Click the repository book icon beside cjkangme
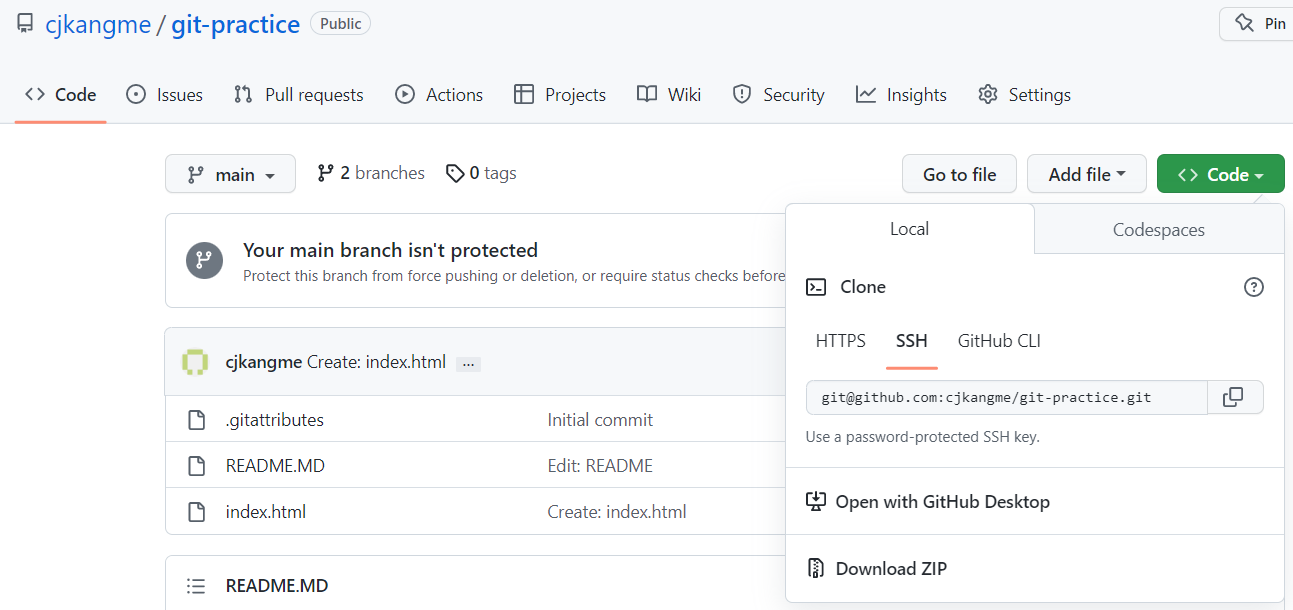The height and width of the screenshot is (610, 1293). click(x=25, y=23)
